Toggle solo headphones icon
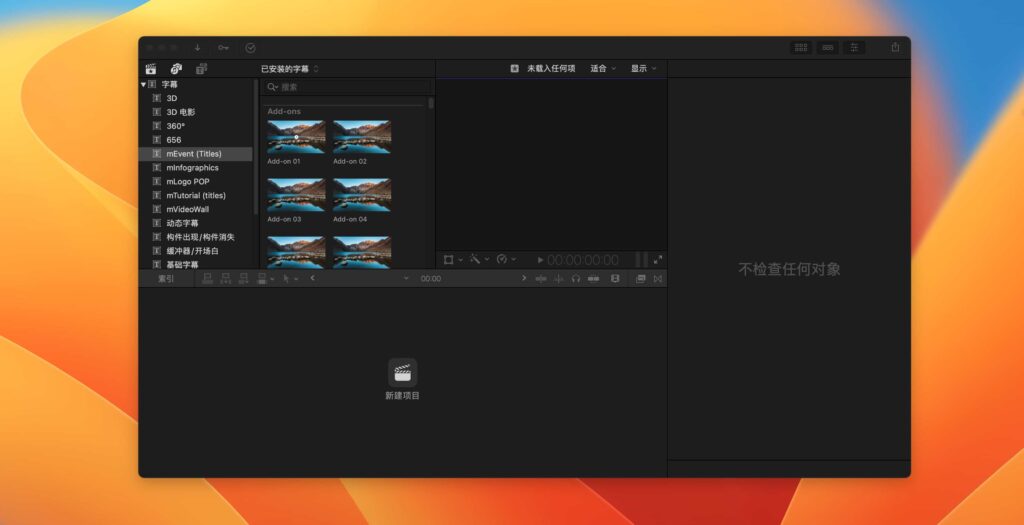The height and width of the screenshot is (525, 1024). pyautogui.click(x=575, y=279)
